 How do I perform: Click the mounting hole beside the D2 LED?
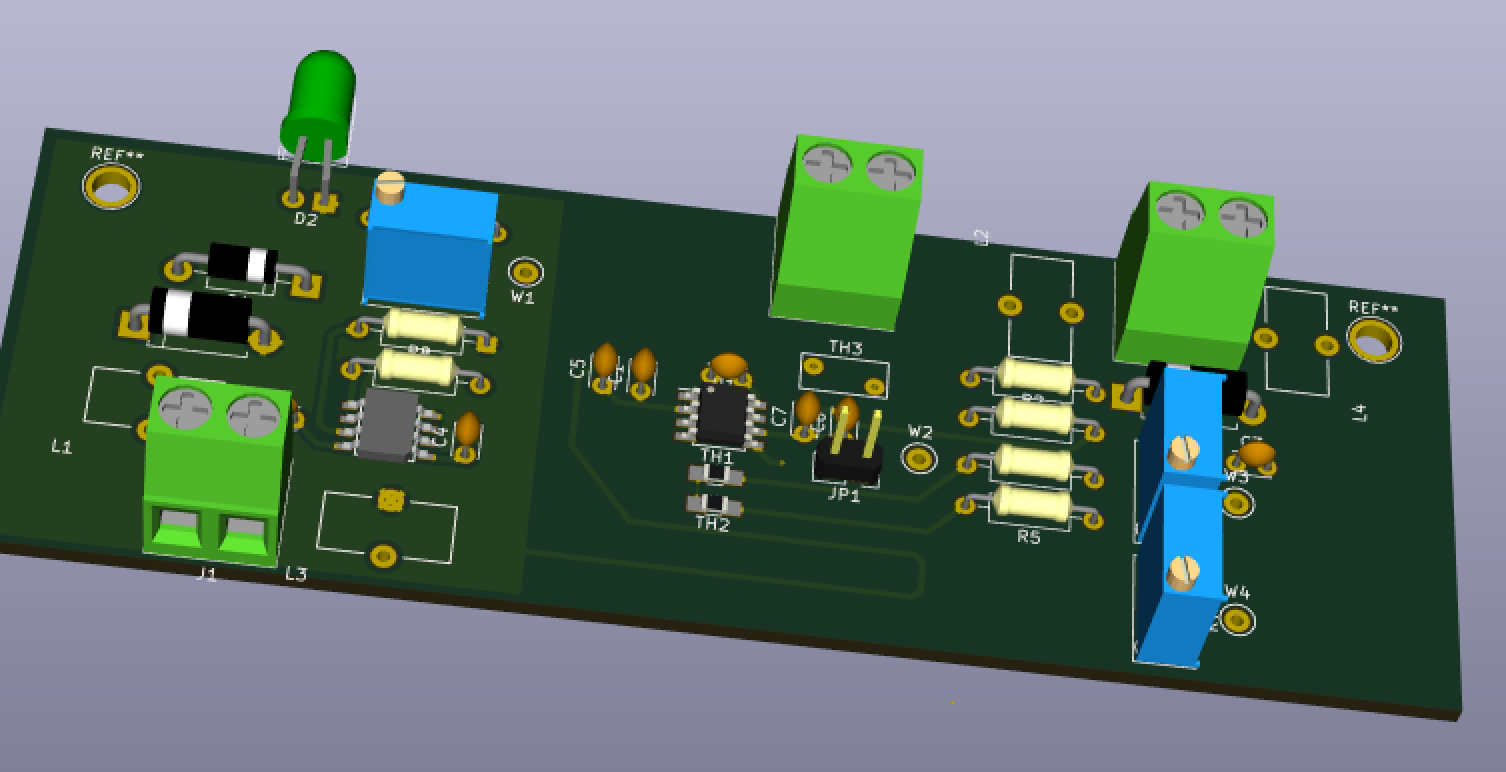[x=111, y=186]
